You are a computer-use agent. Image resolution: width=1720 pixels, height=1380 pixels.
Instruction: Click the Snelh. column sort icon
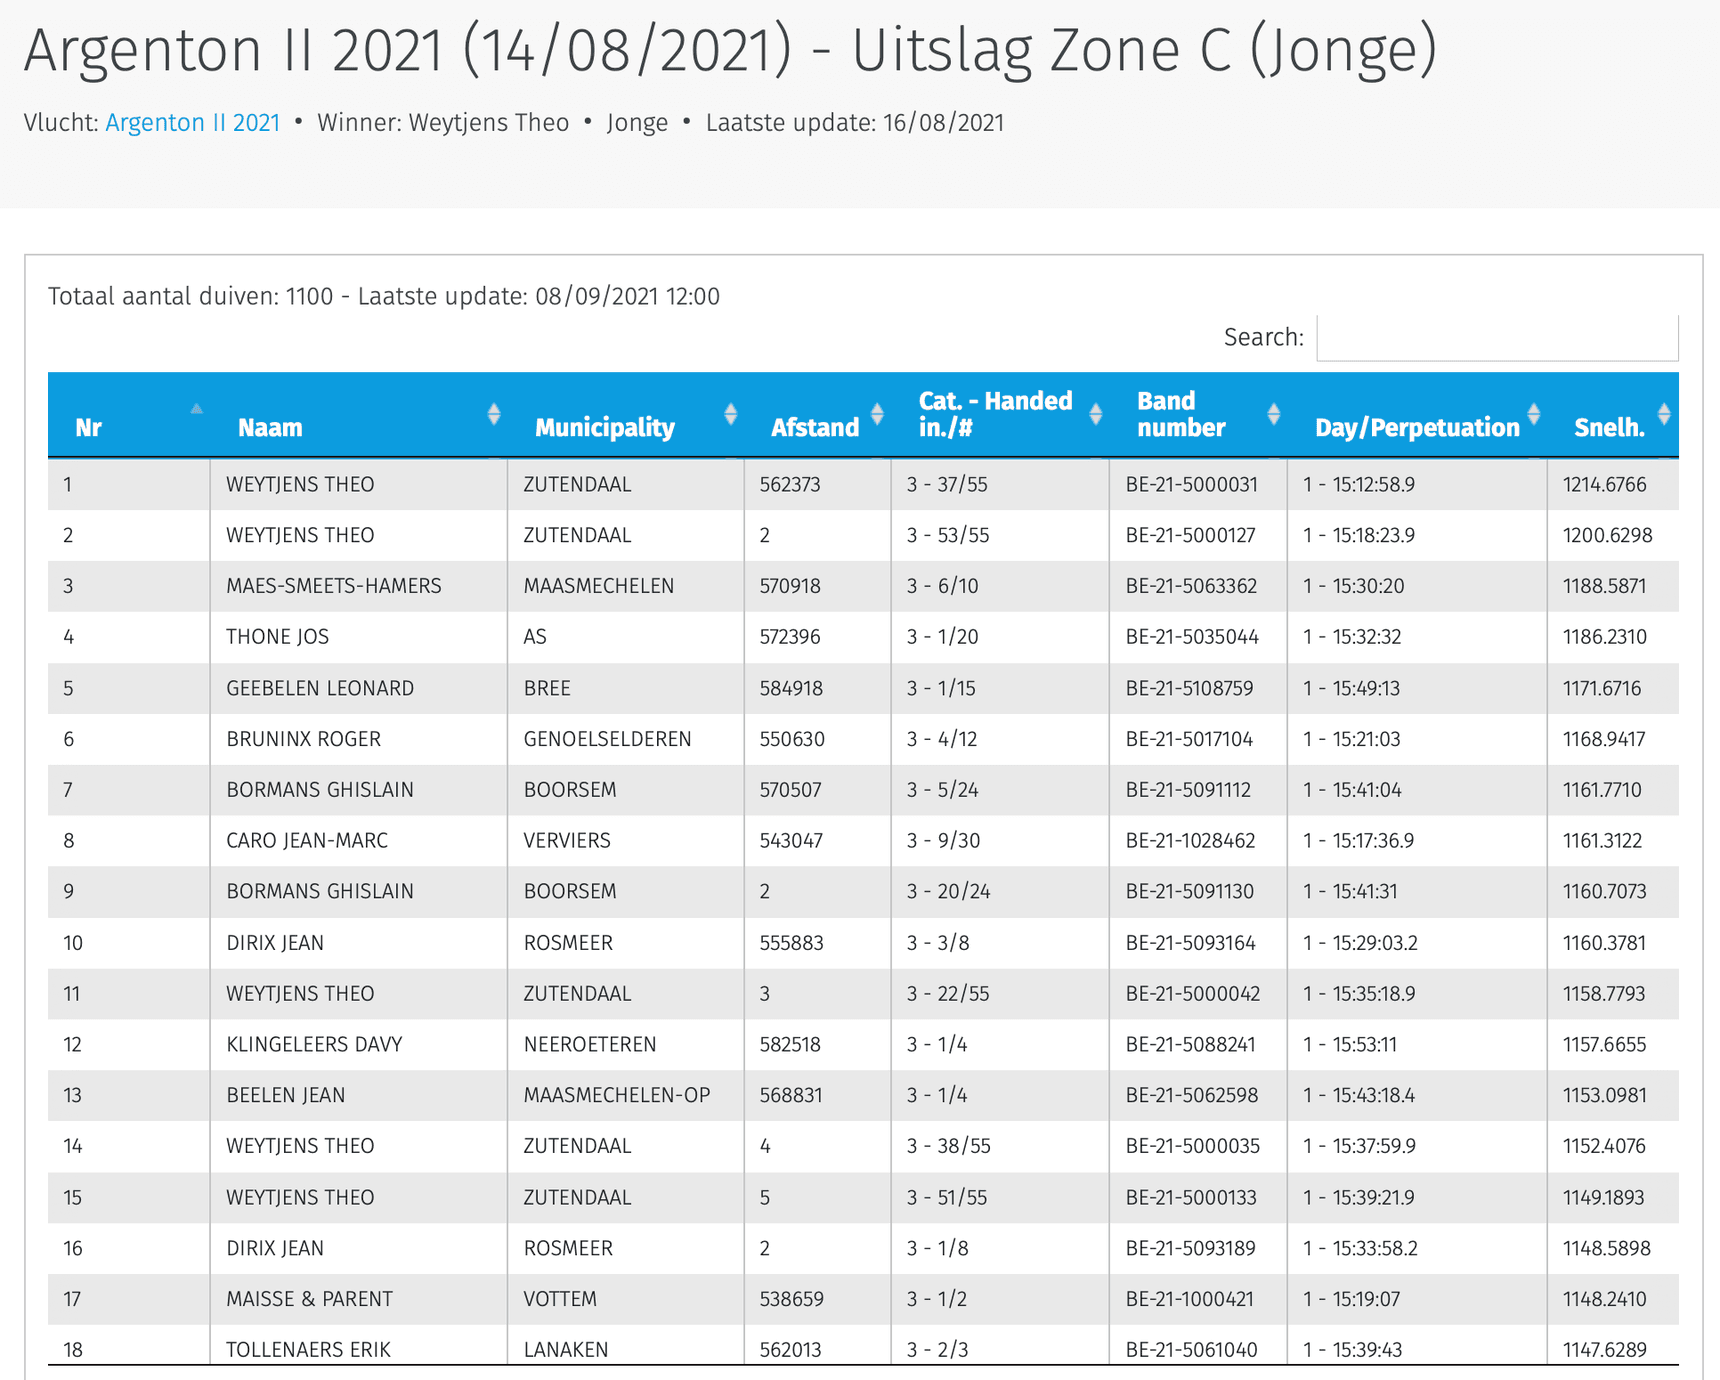1664,415
